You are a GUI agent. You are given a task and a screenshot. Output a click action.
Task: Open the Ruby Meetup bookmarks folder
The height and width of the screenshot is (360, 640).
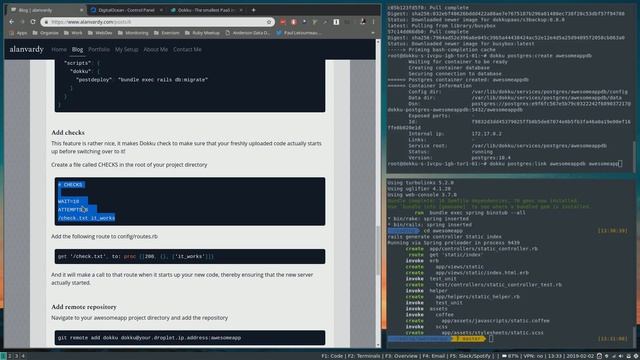pyautogui.click(x=202, y=33)
